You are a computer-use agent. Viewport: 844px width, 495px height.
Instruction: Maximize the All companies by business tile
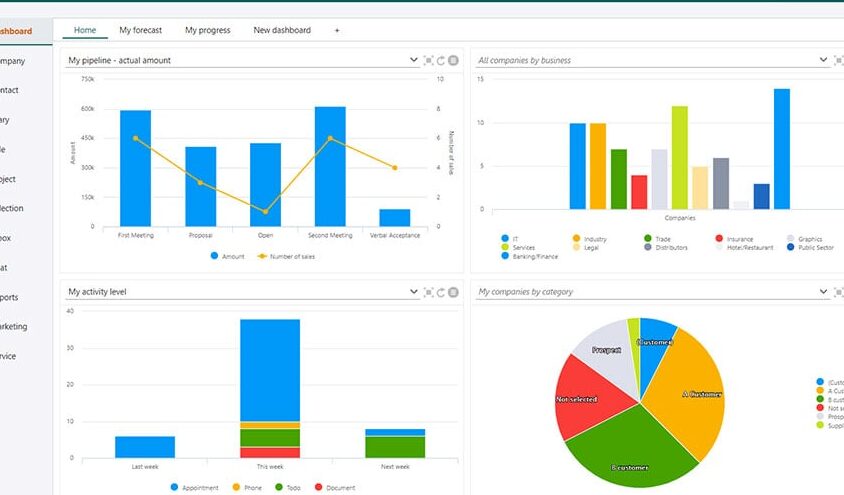point(839,60)
